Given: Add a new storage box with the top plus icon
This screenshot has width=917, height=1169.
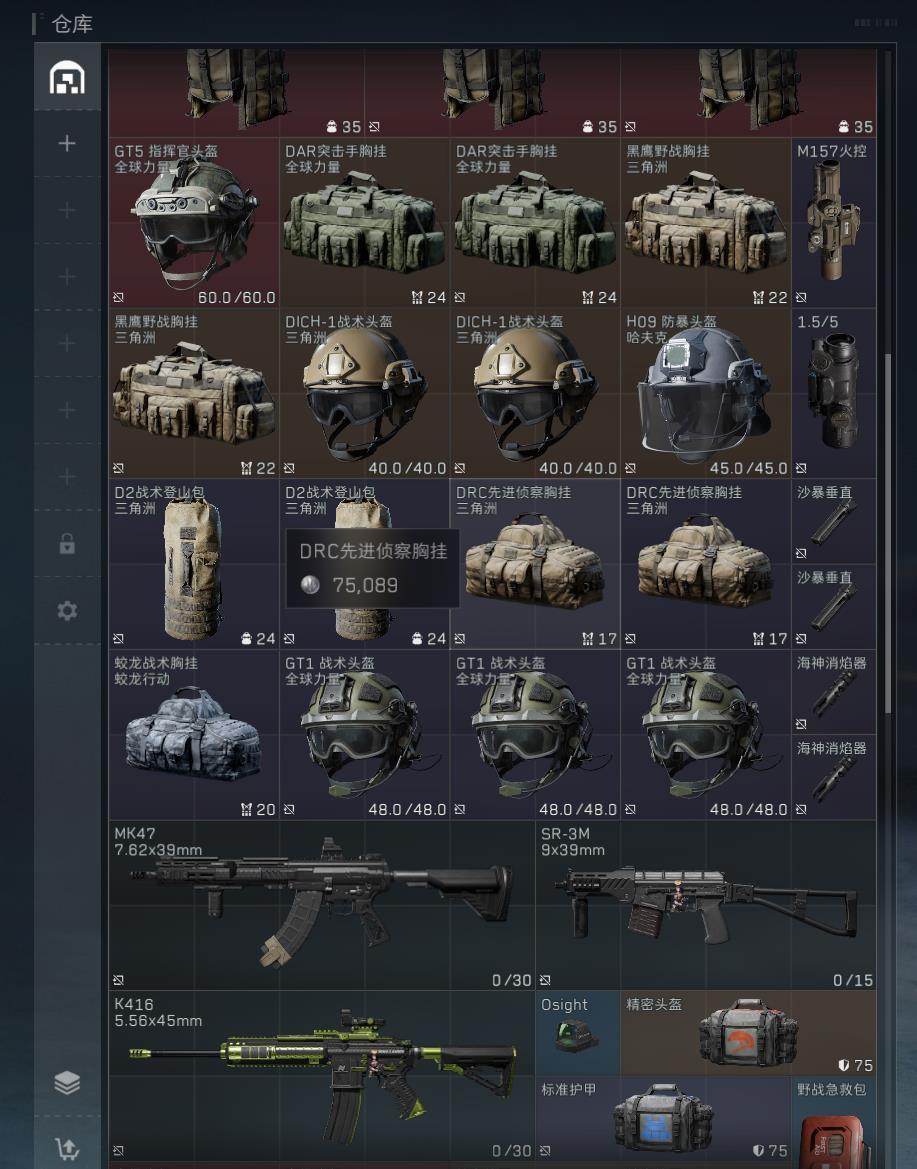Looking at the screenshot, I should [x=67, y=143].
